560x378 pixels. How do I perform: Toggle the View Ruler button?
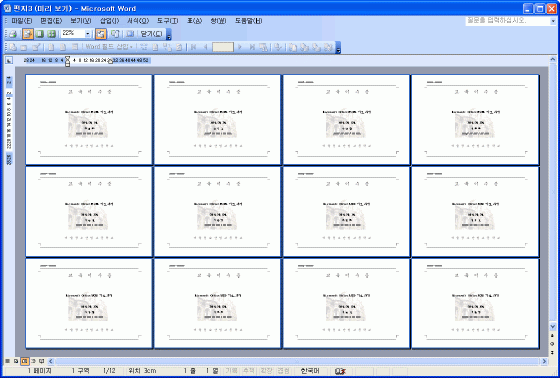click(101, 34)
